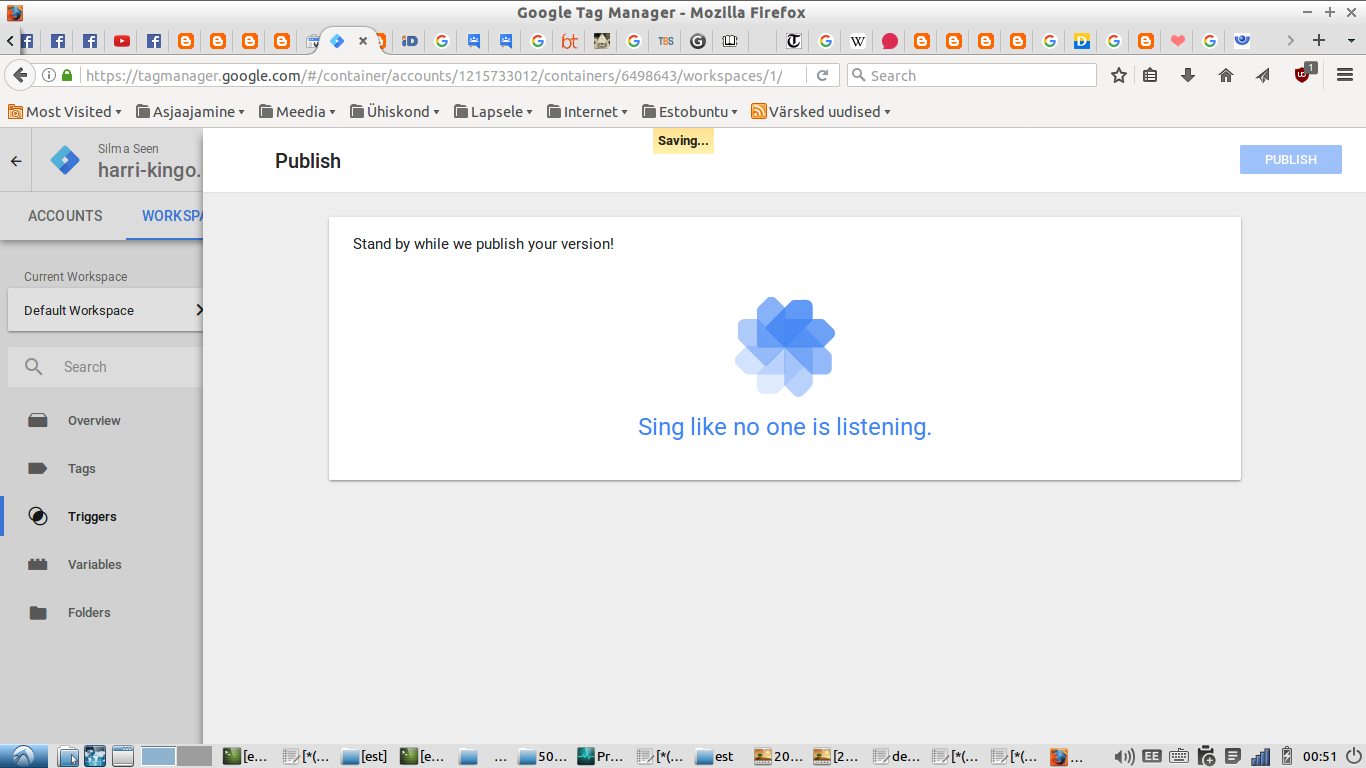Screen dimensions: 1366x768
Task: Bookmark this page with the star
Action: point(1119,75)
